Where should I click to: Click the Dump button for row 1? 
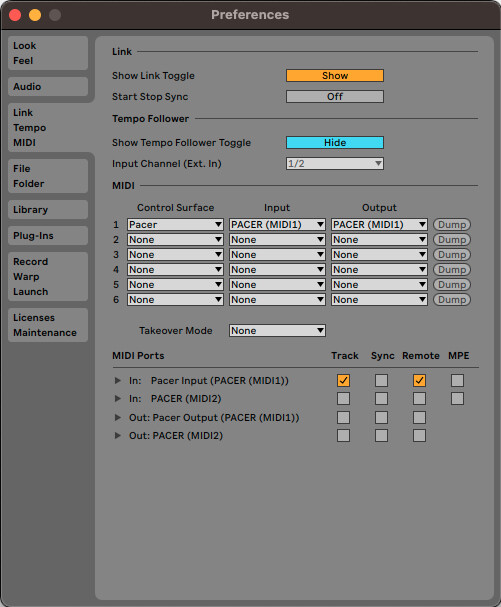coord(451,225)
